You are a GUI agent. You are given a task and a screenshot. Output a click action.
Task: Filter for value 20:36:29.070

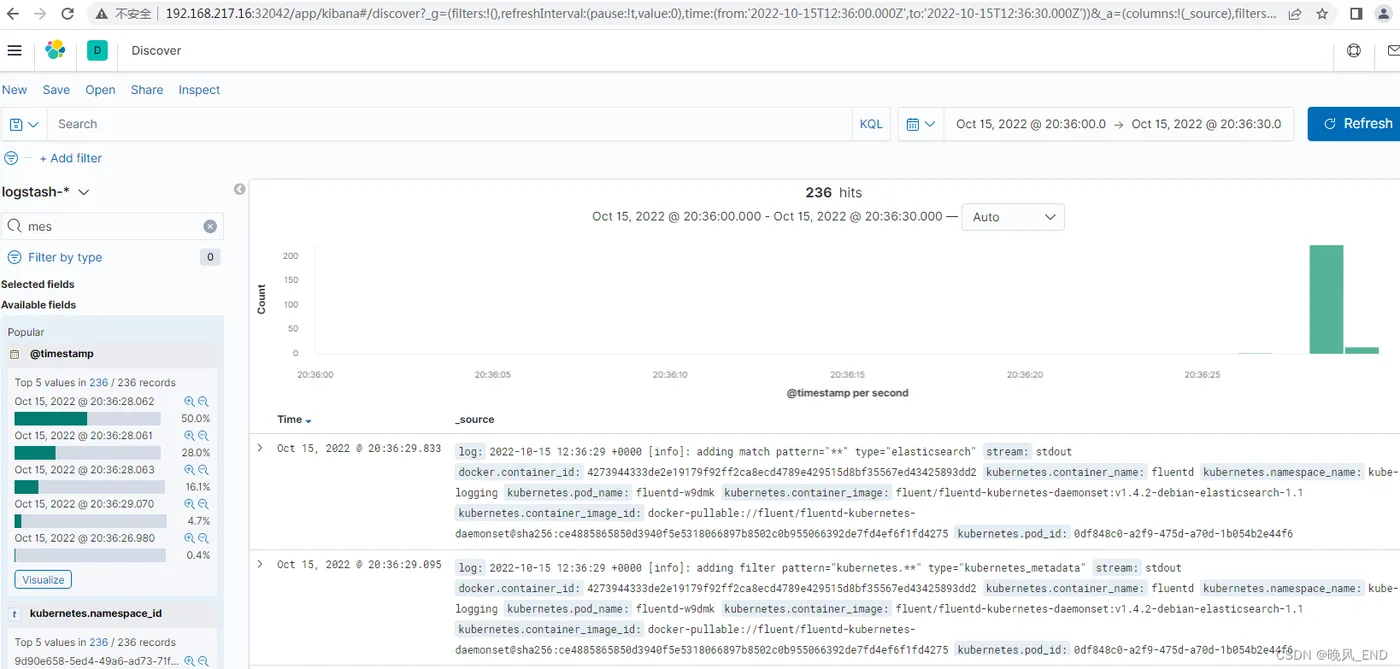point(190,504)
